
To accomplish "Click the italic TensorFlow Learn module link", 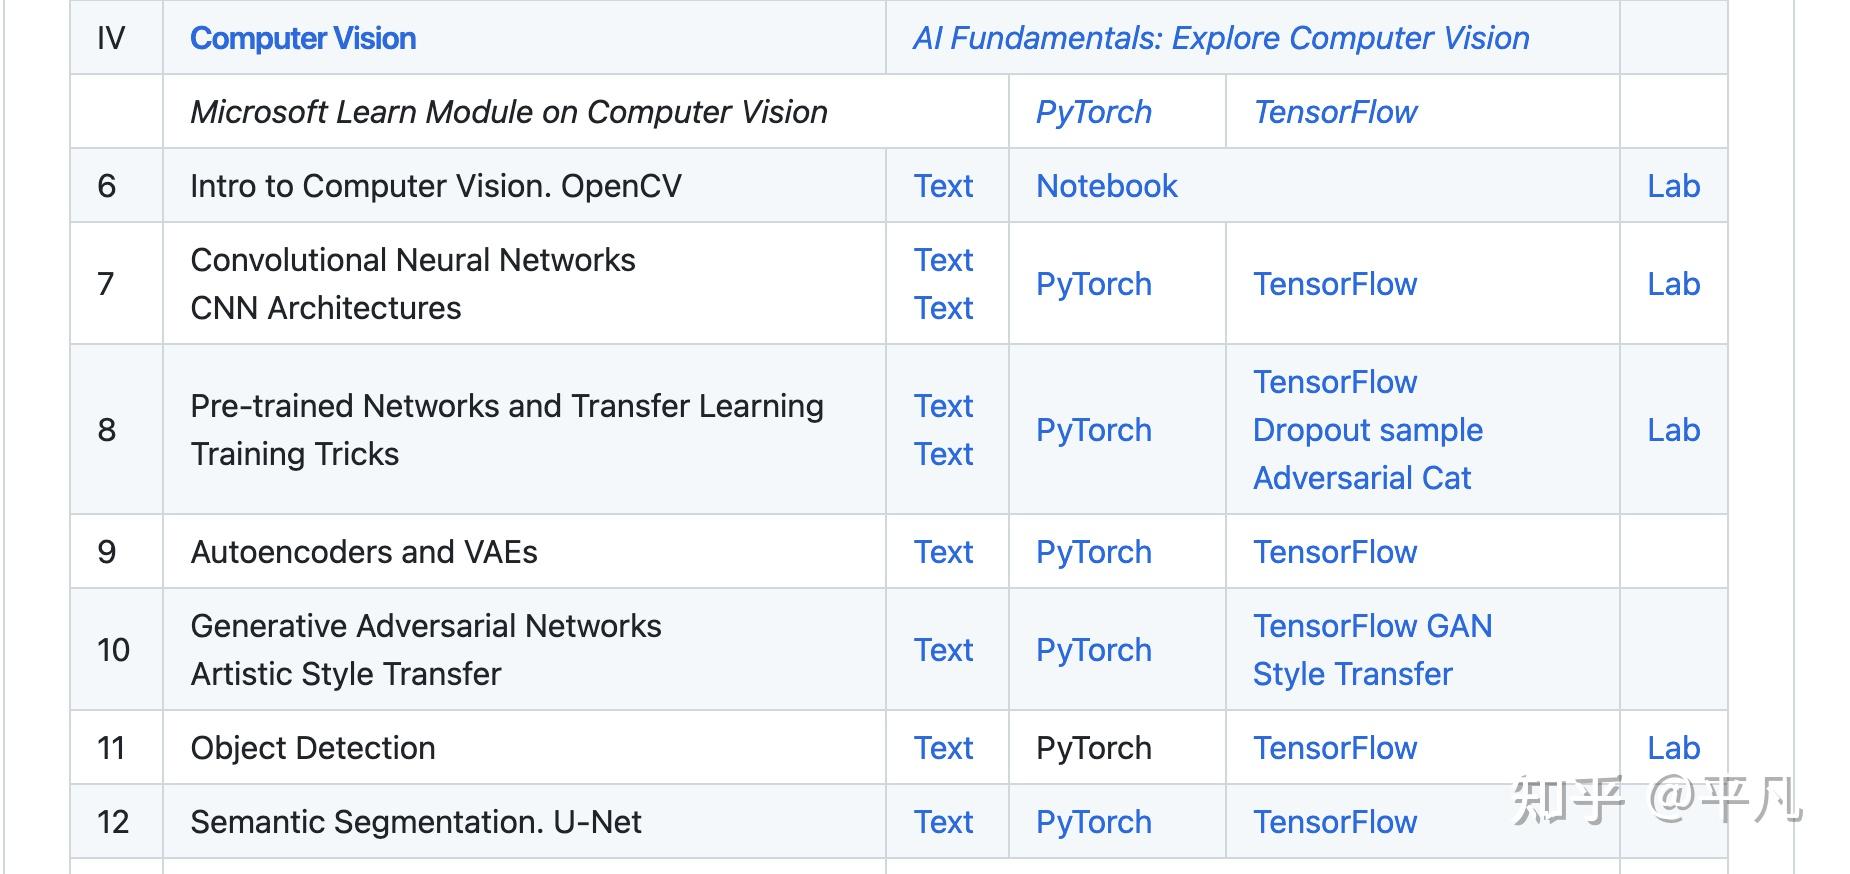I will coord(1334,112).
